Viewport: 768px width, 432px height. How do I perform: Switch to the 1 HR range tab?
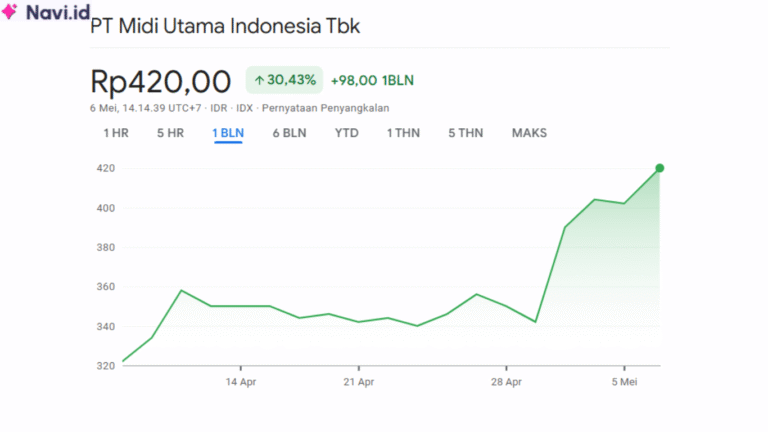pyautogui.click(x=116, y=133)
